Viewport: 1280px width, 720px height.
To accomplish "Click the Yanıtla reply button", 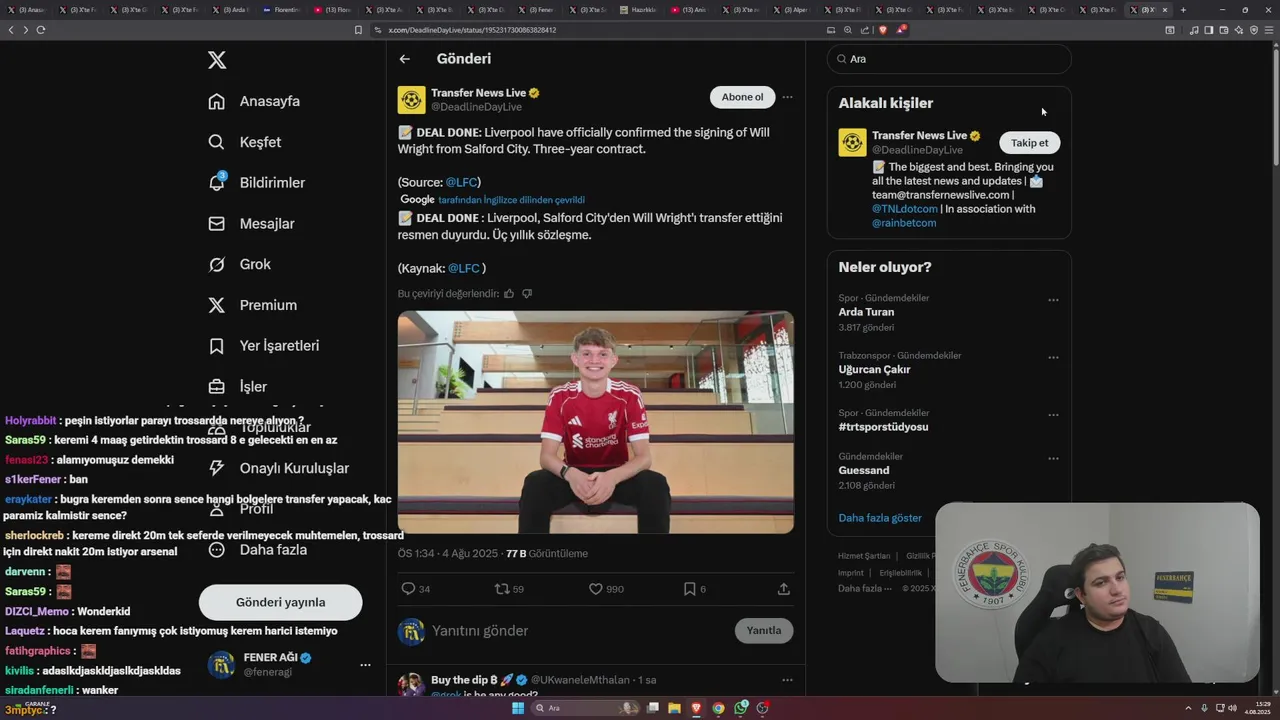I will (764, 631).
